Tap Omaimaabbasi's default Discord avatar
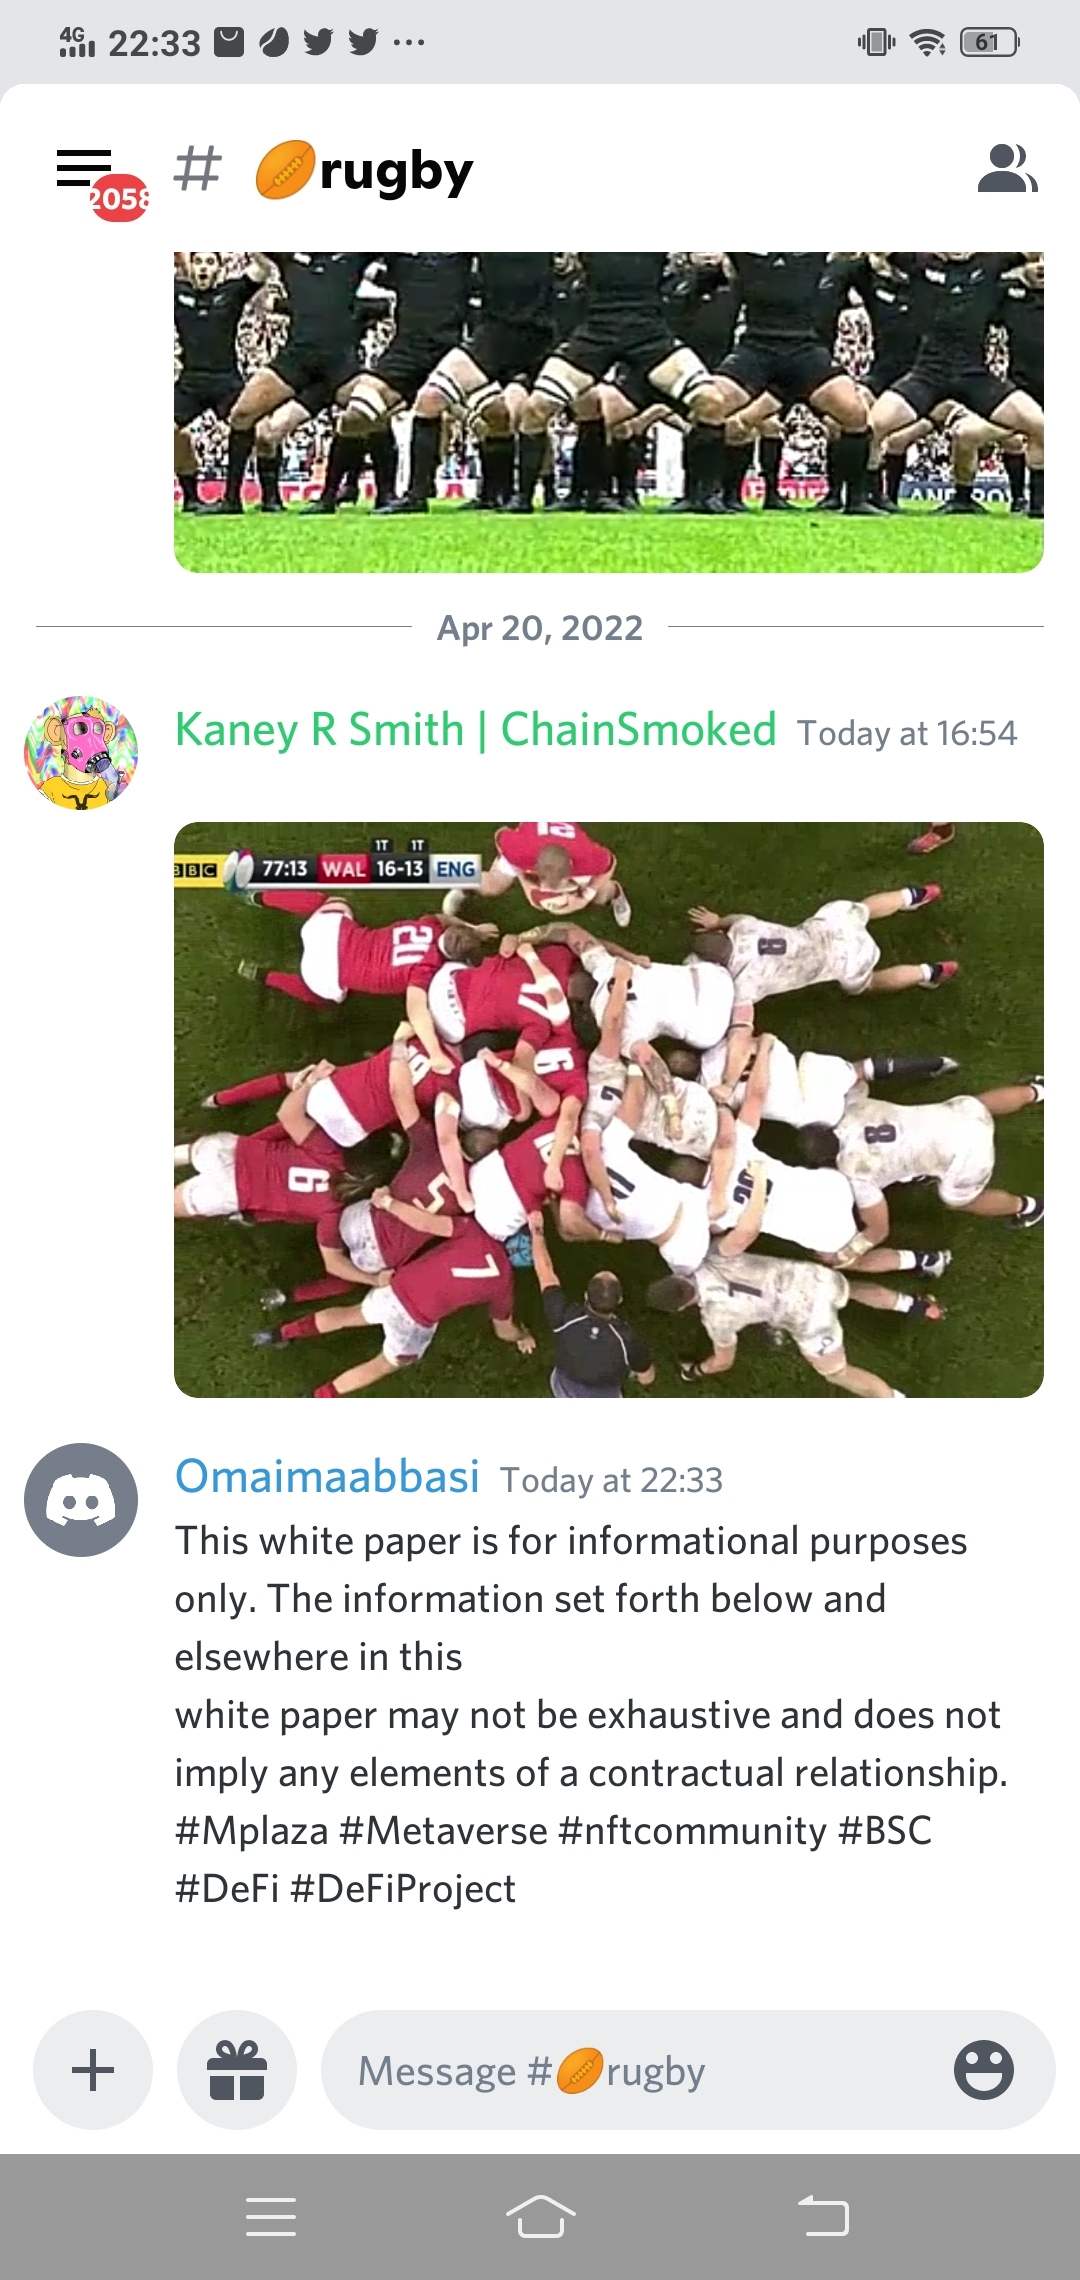This screenshot has height=2280, width=1080. click(x=81, y=1500)
